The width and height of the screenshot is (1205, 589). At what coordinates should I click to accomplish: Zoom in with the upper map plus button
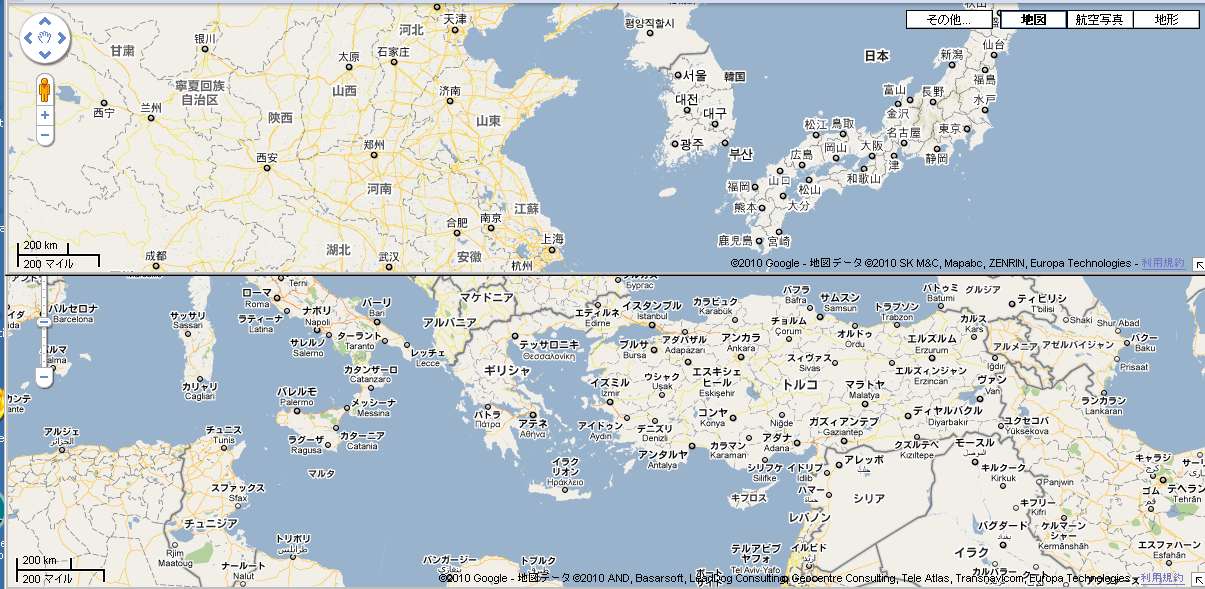(x=45, y=115)
